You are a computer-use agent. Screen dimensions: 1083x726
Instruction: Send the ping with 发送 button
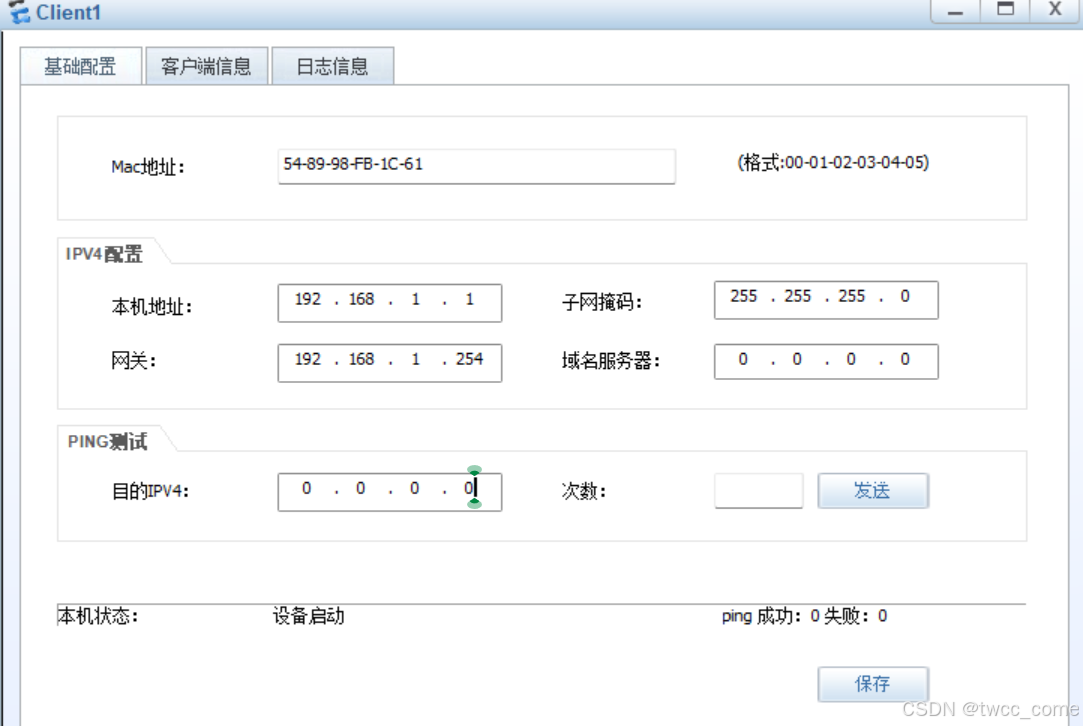point(873,490)
